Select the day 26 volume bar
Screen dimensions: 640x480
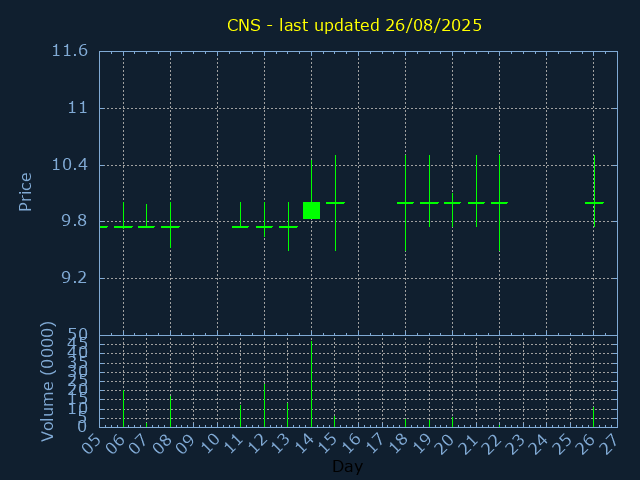coord(593,417)
